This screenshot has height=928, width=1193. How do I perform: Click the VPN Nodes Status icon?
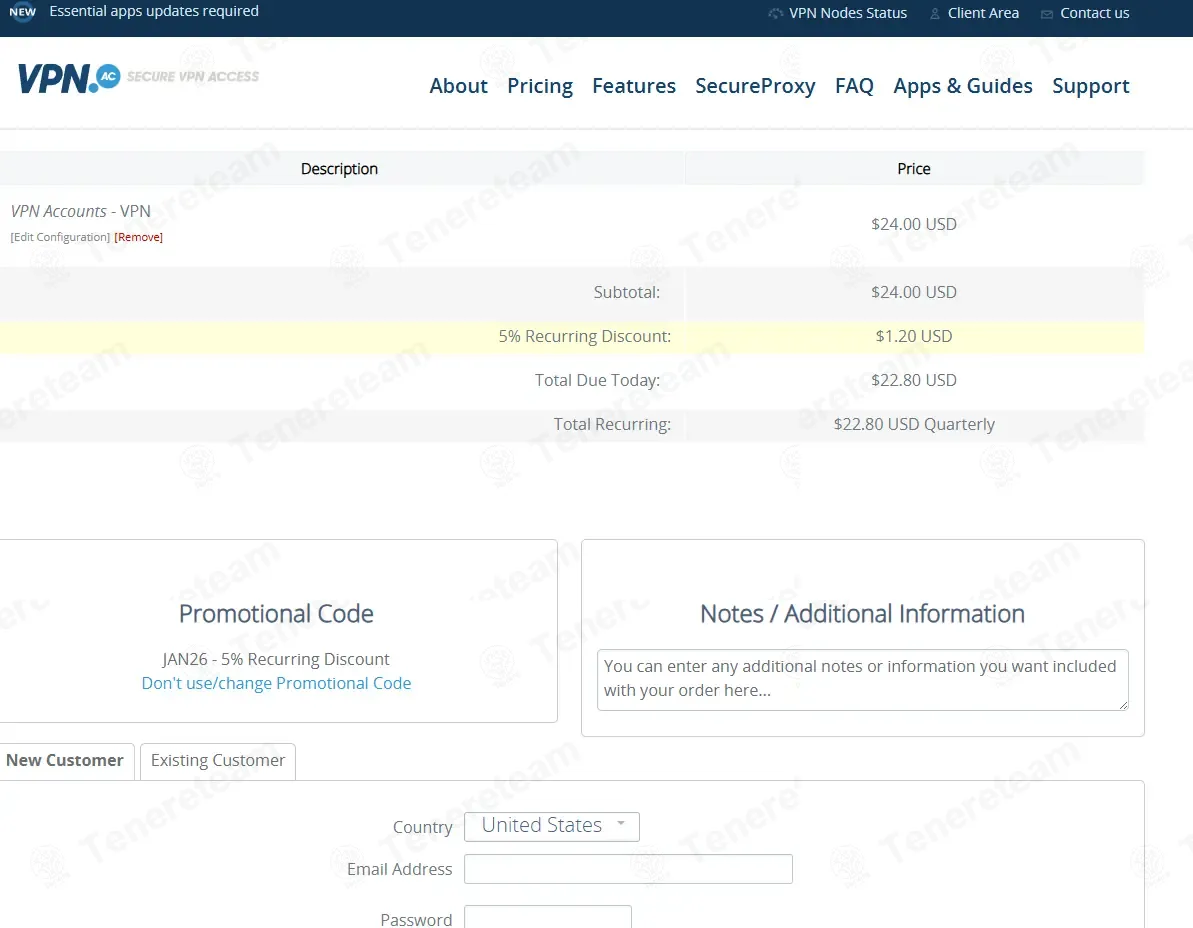[x=775, y=14]
